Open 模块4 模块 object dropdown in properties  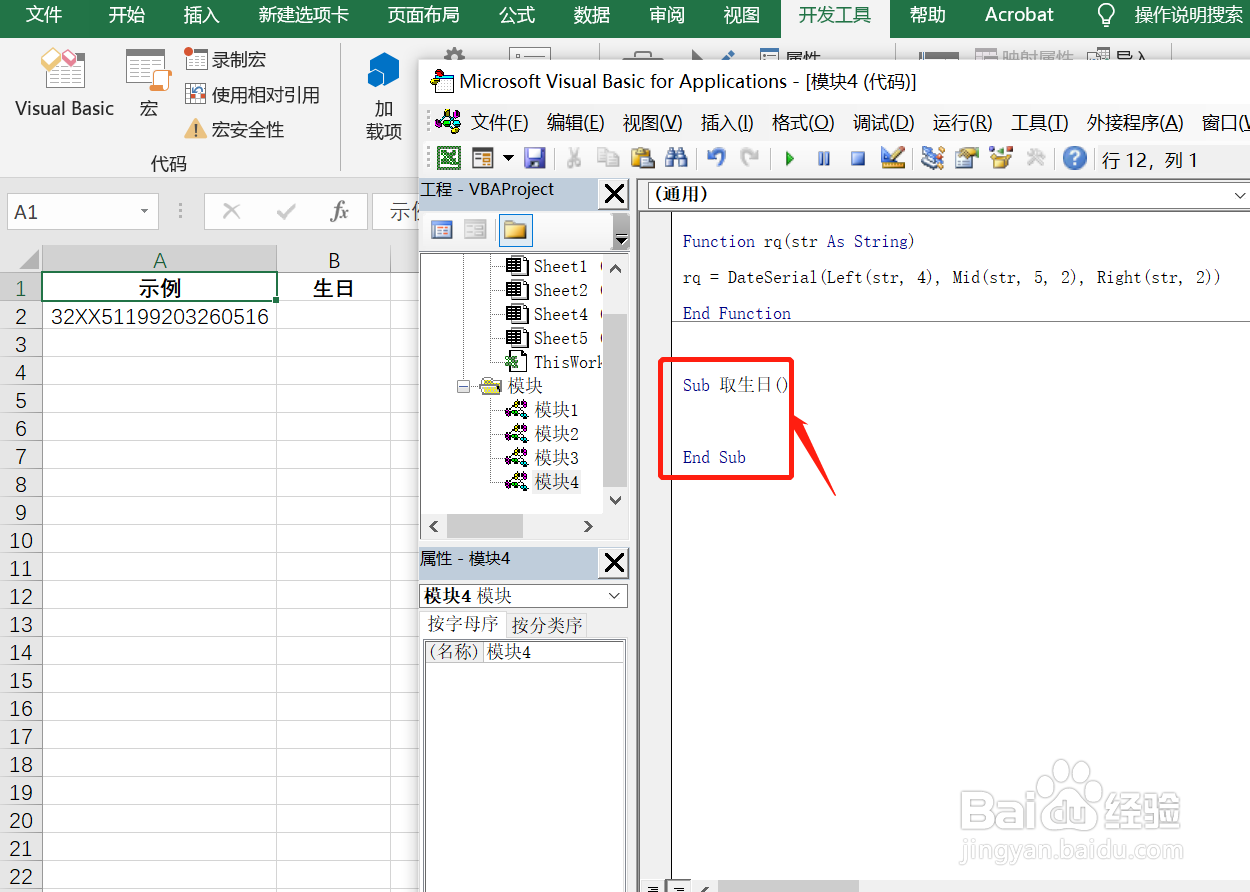coord(615,596)
